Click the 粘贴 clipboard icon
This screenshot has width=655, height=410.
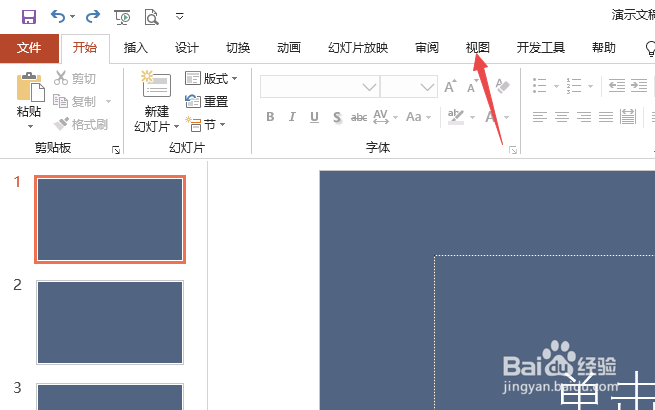click(x=30, y=87)
